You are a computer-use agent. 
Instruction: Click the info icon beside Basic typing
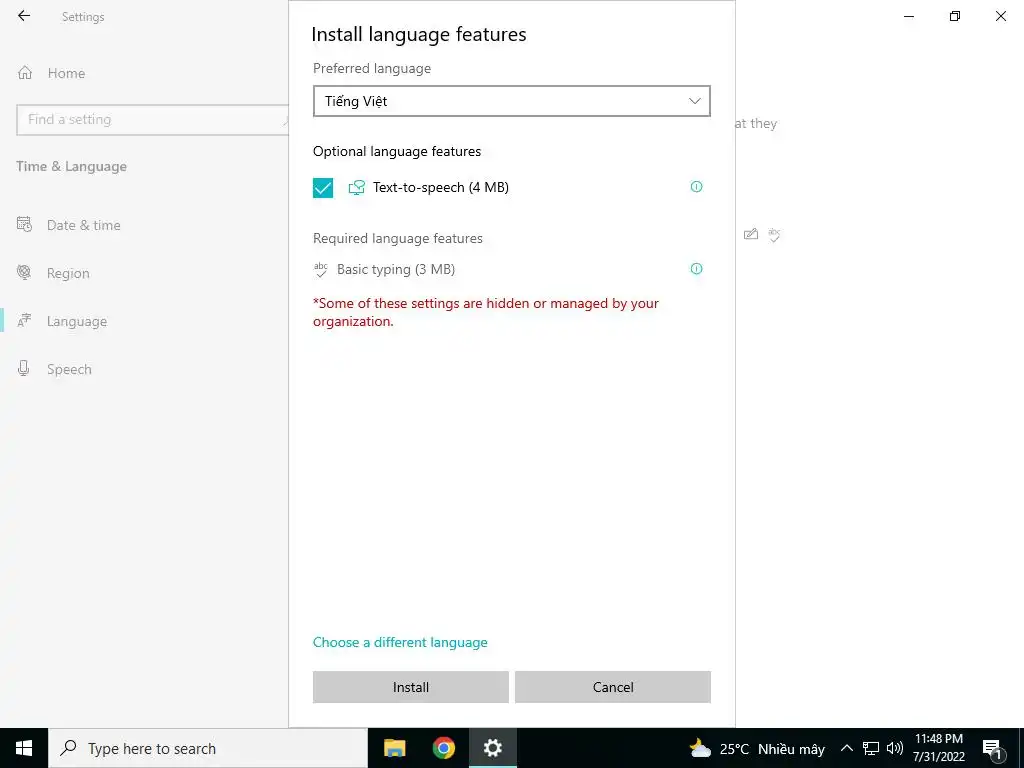click(696, 269)
